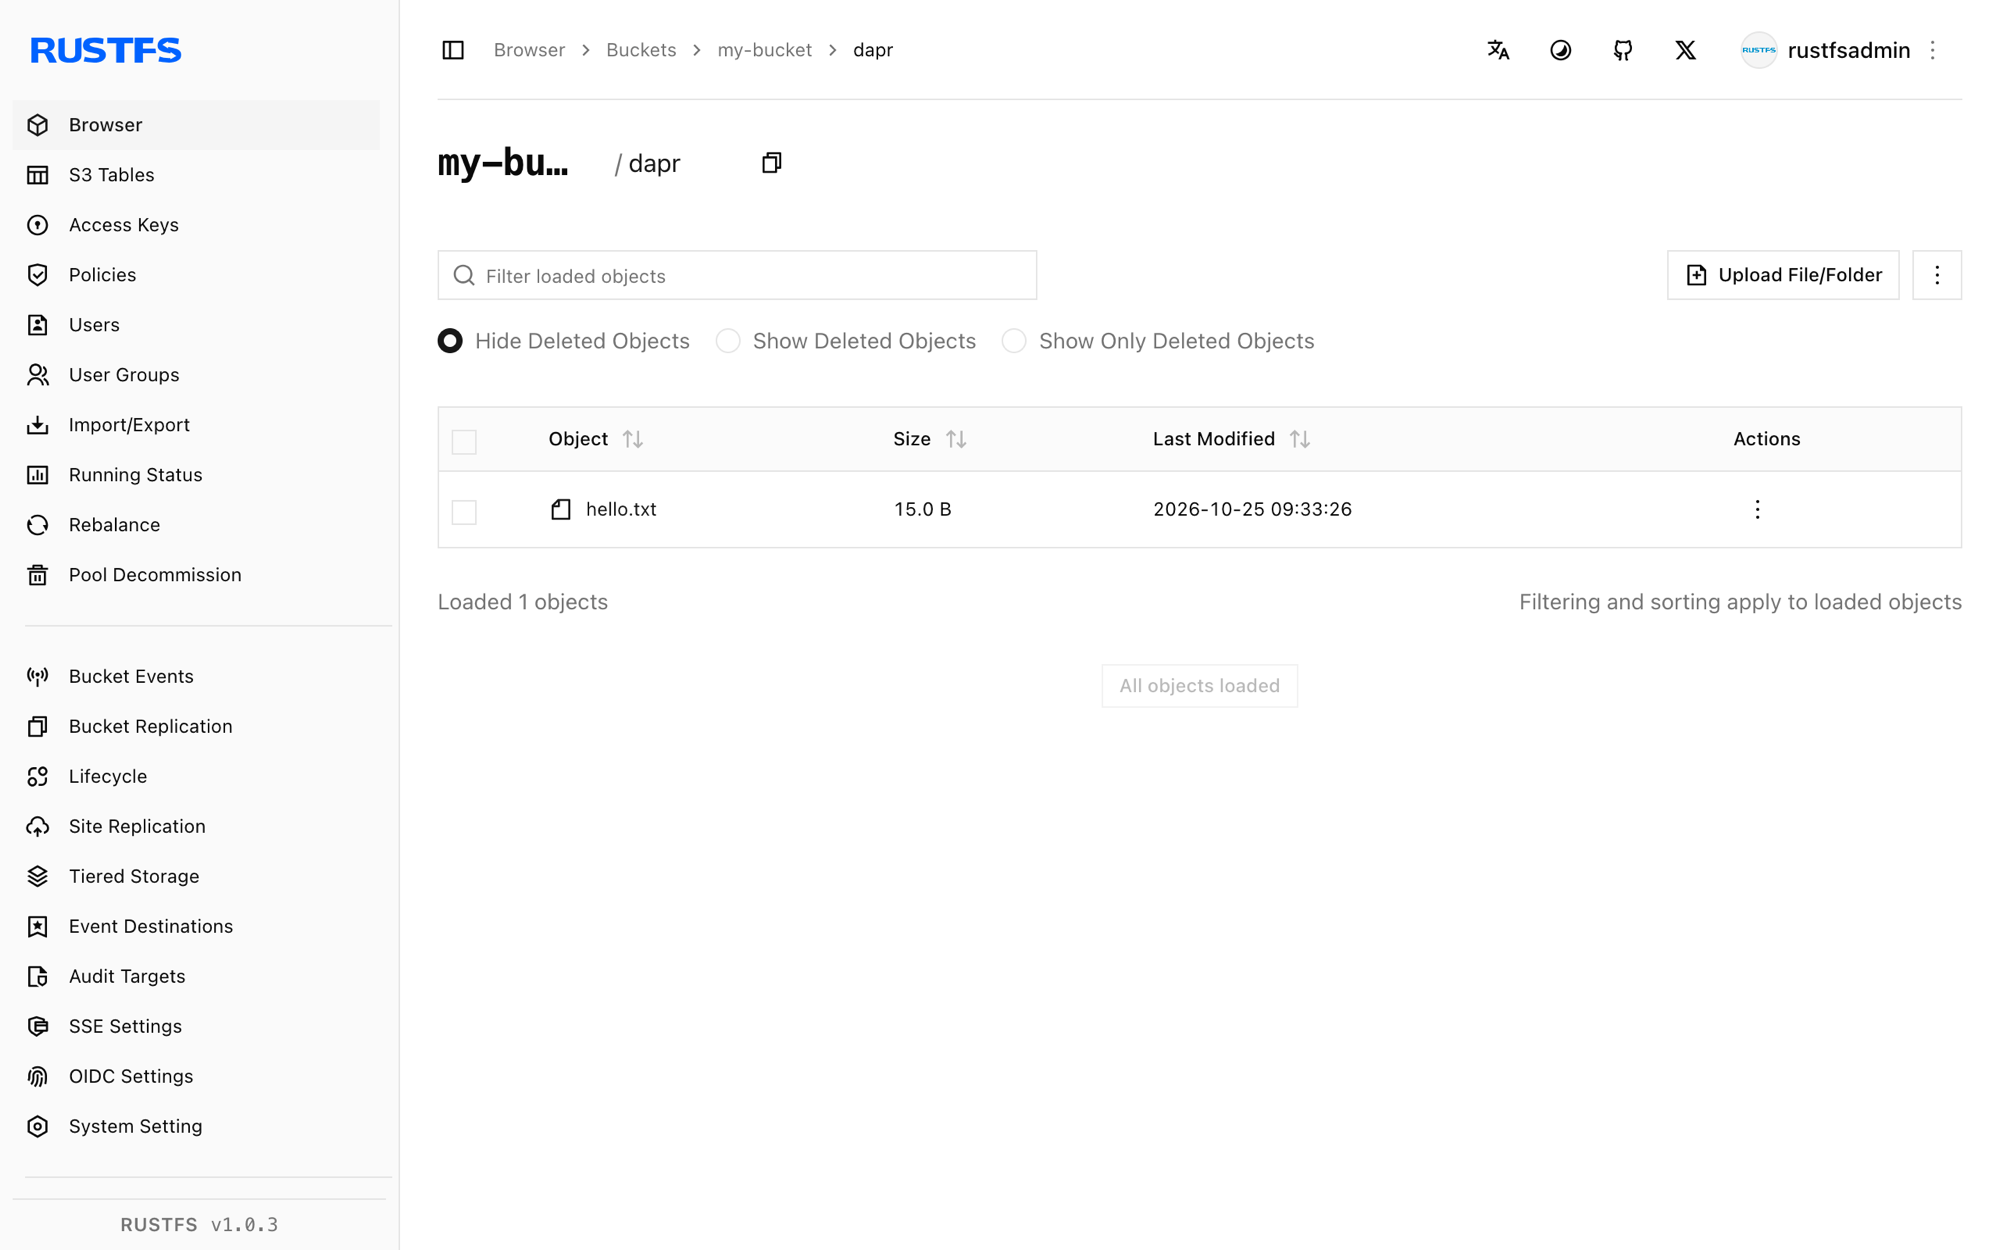Viewport: 2000px width, 1250px height.
Task: Go to Access Keys page
Action: 196,225
